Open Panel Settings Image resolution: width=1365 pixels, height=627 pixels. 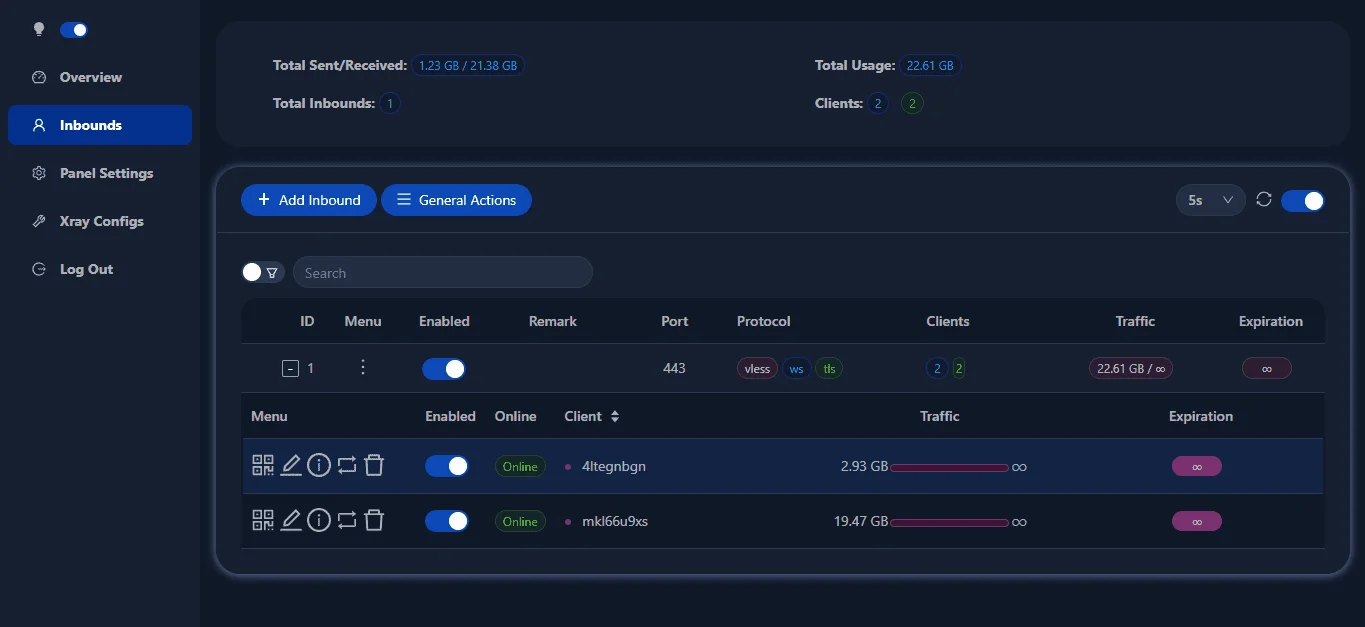[x=100, y=173]
